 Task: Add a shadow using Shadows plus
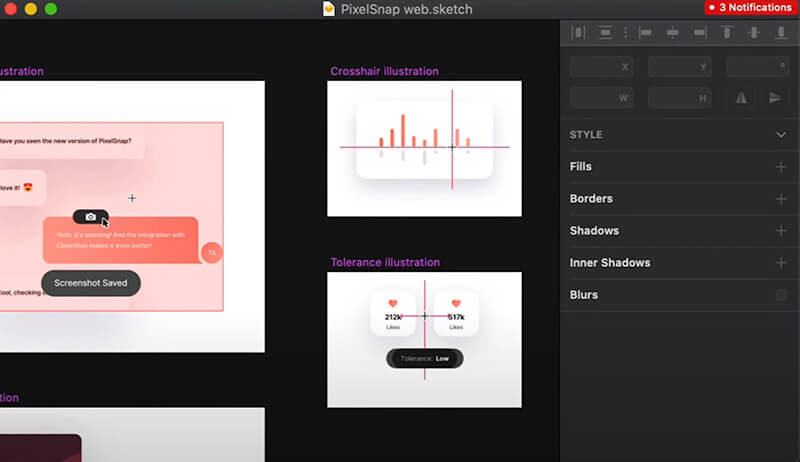click(x=781, y=231)
